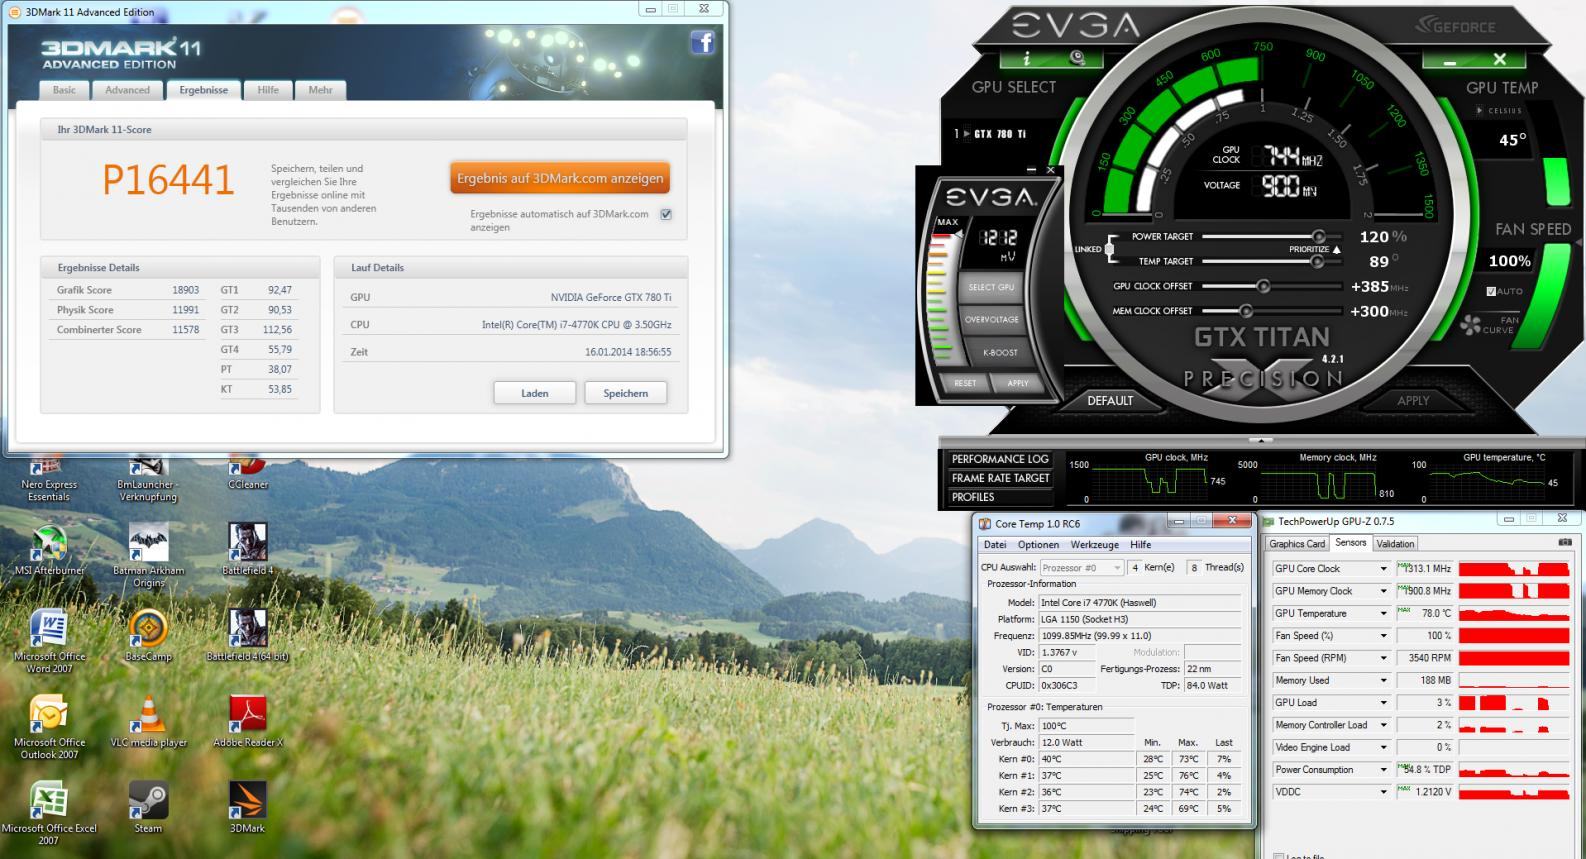Screen dimensions: 1586x859
Task: Switch to Advanced tab in 3DMark
Action: click(x=127, y=90)
